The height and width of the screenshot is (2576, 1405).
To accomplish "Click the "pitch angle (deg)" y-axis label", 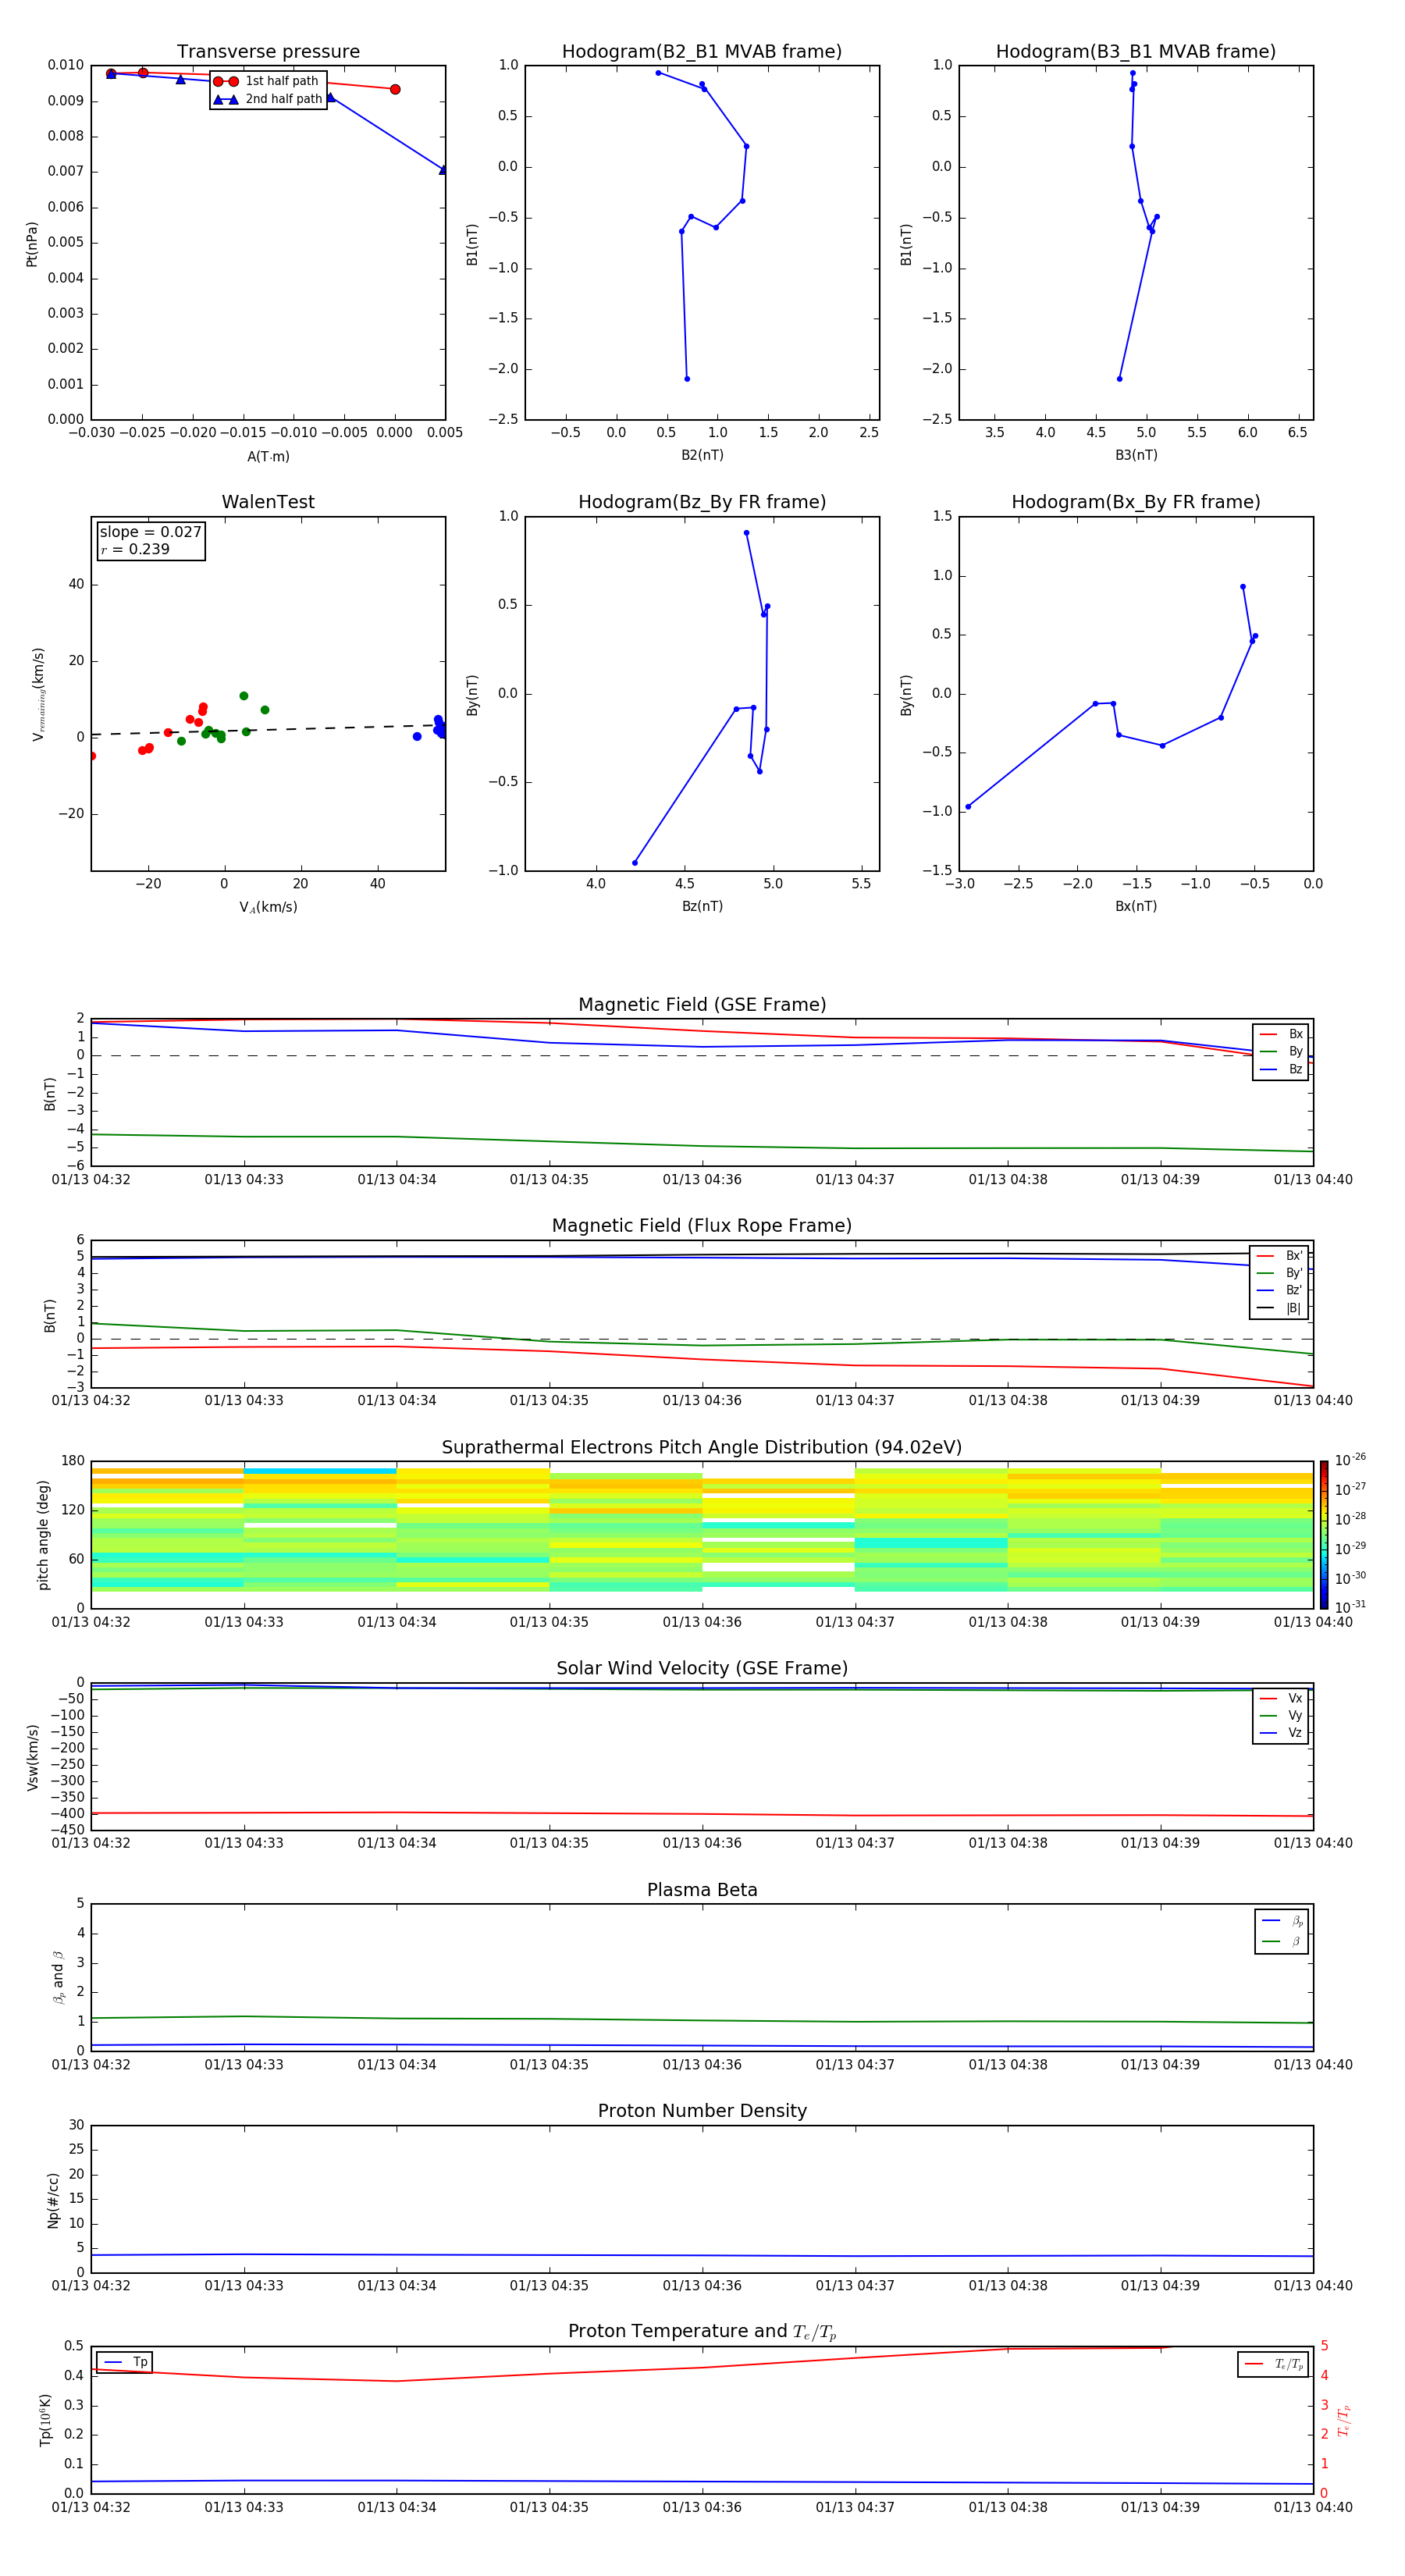I will (x=43, y=1535).
